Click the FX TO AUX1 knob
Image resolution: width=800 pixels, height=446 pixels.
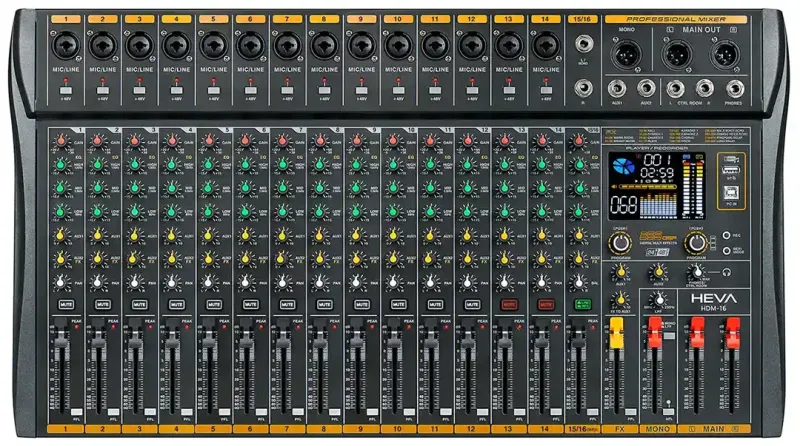[620, 300]
